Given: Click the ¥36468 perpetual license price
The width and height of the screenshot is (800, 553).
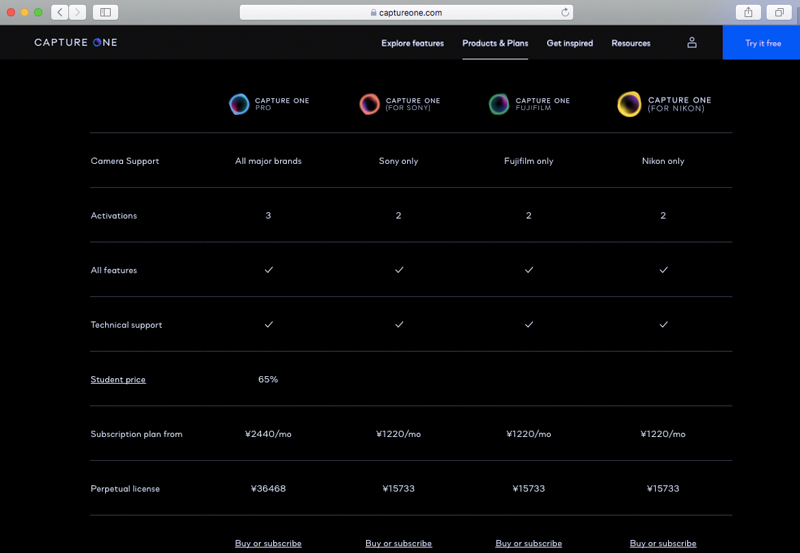Looking at the screenshot, I should 268,489.
